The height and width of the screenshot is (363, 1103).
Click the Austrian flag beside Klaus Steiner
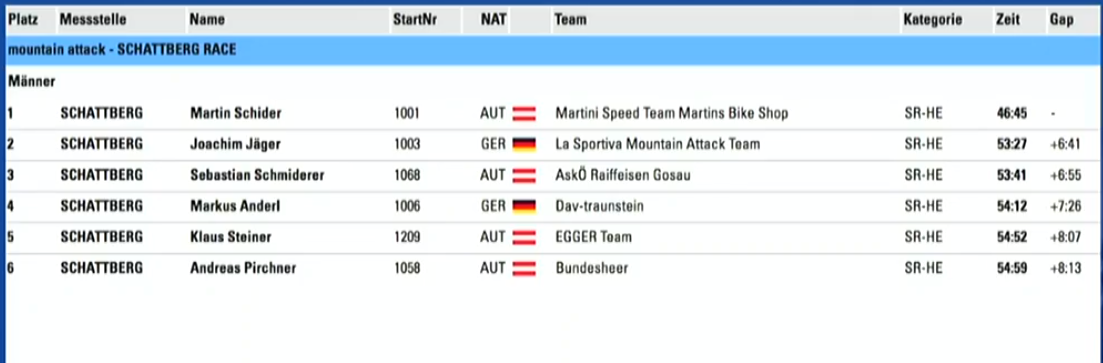click(524, 237)
